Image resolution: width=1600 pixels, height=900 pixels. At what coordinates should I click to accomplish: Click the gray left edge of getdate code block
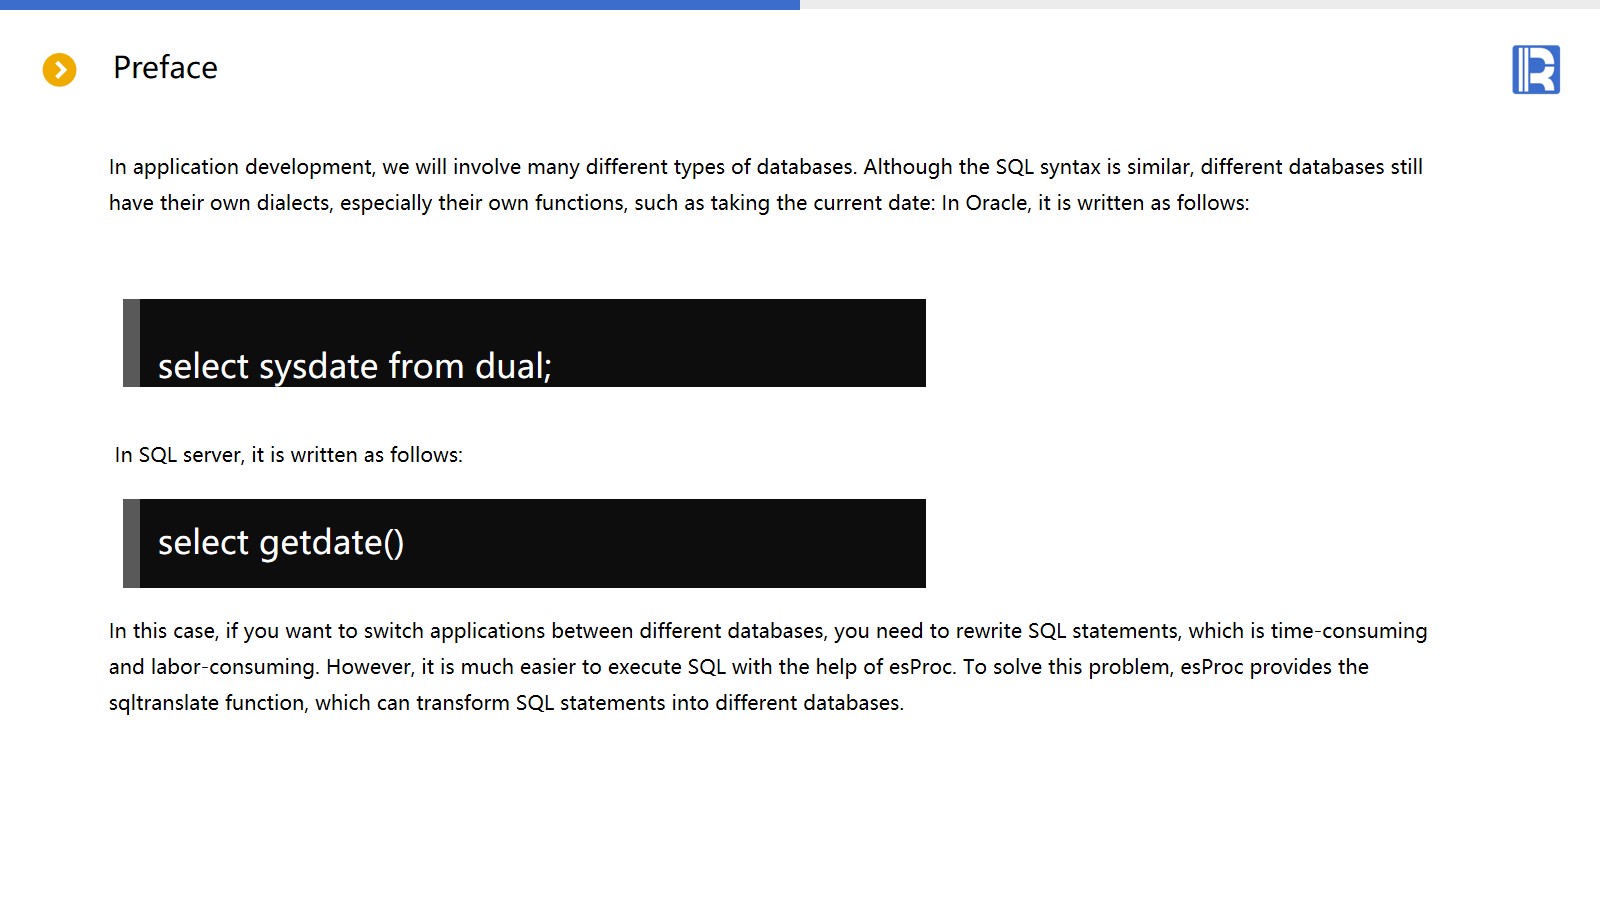tap(131, 543)
